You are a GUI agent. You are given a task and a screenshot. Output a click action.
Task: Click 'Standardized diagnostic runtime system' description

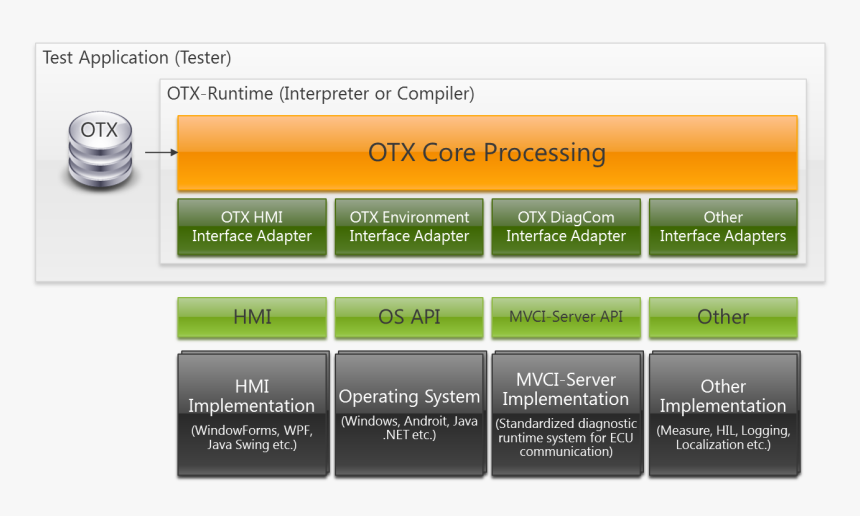pos(566,438)
